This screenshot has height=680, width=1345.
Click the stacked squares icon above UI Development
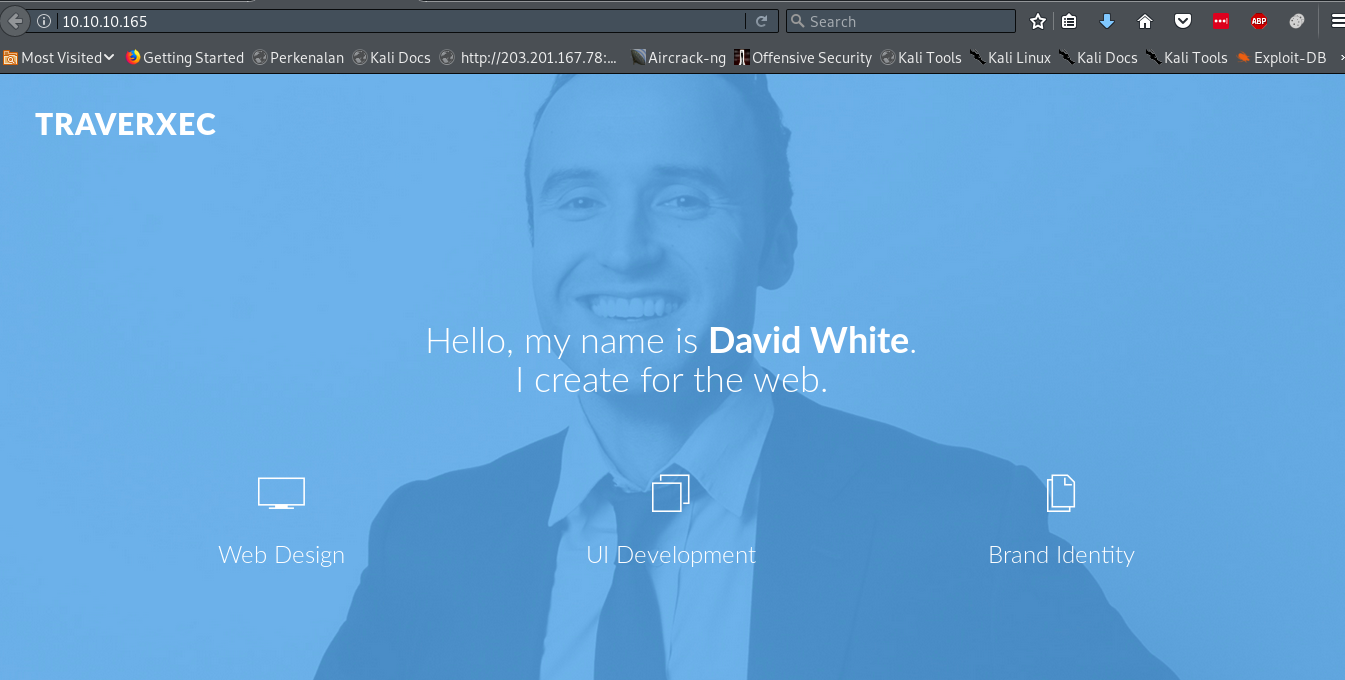pos(671,493)
